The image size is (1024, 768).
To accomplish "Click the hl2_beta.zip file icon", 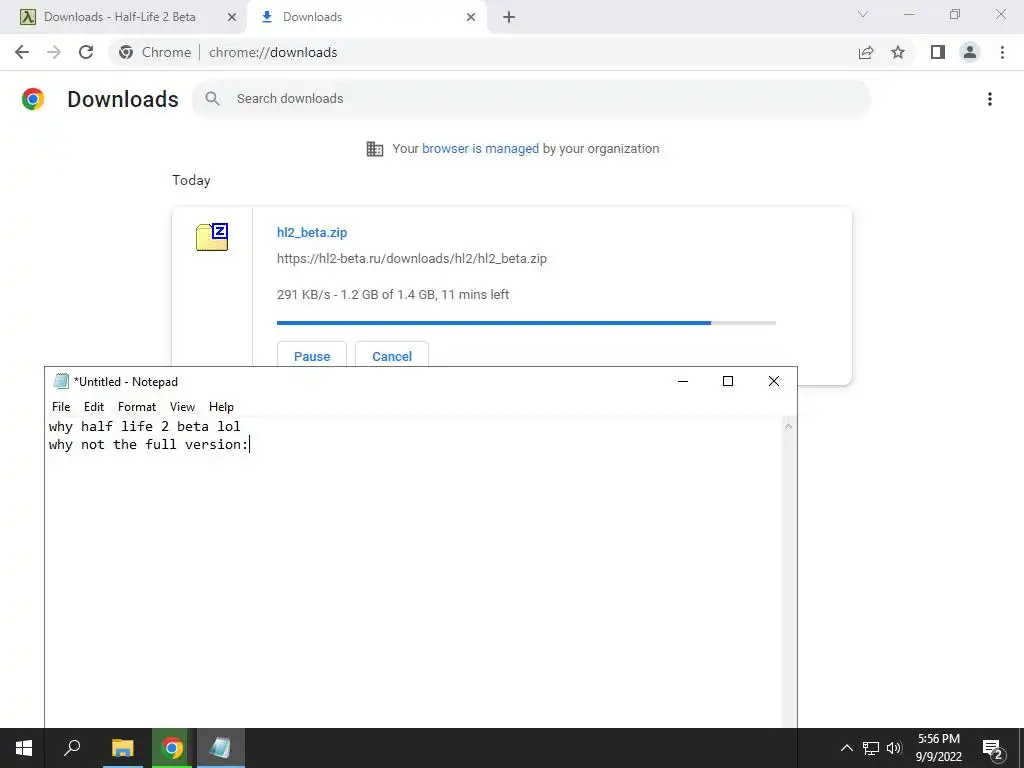I will tap(212, 236).
